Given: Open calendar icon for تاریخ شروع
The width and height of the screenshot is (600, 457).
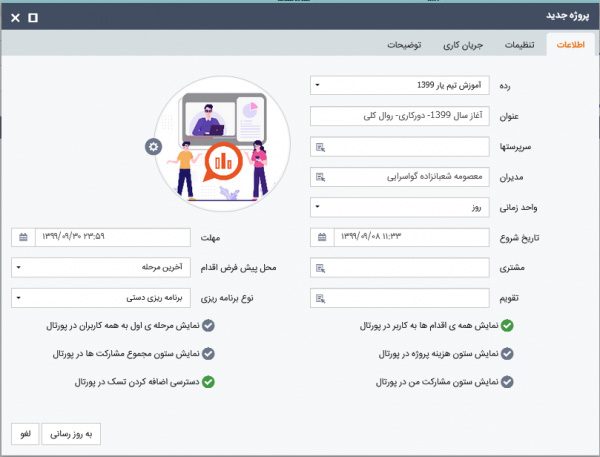Looking at the screenshot, I should (x=322, y=237).
